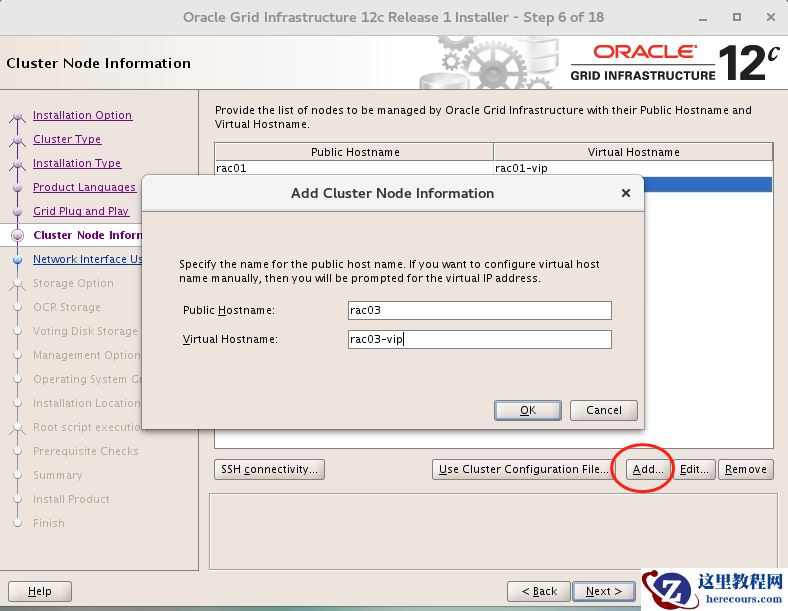Open Installation Option step link
The height and width of the screenshot is (611, 788).
click(82, 115)
